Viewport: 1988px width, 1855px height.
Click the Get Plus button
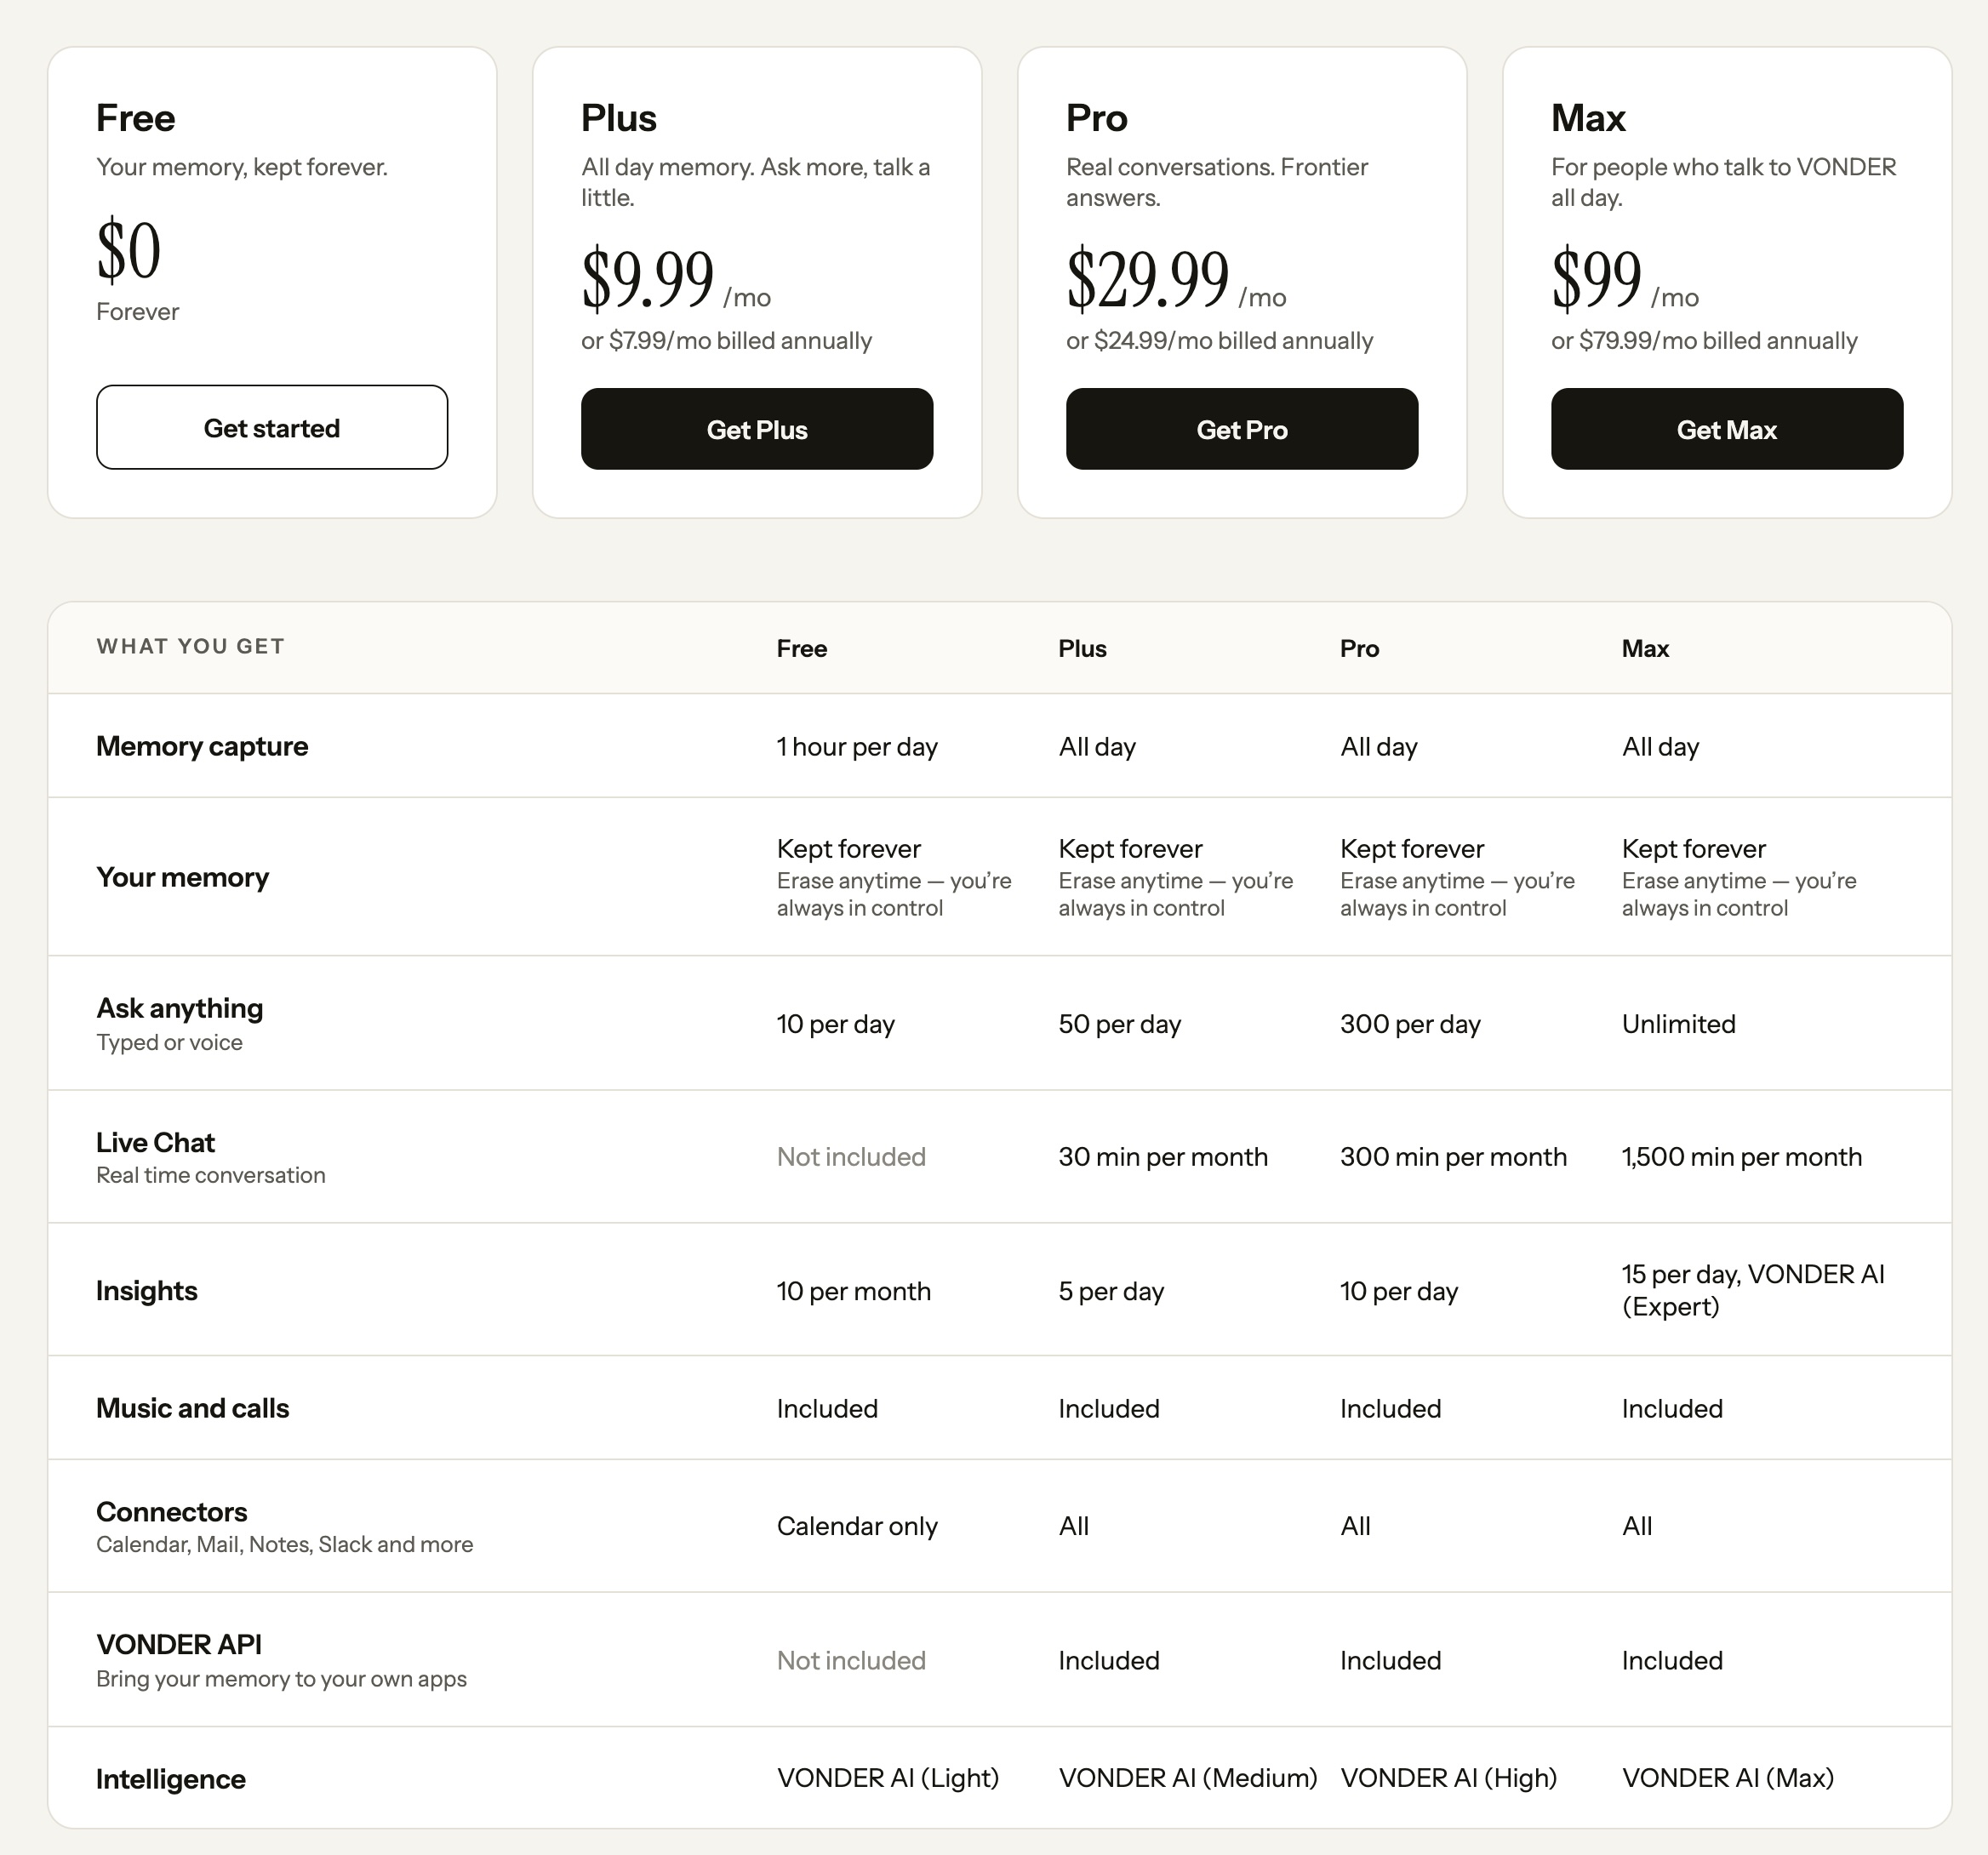click(757, 429)
